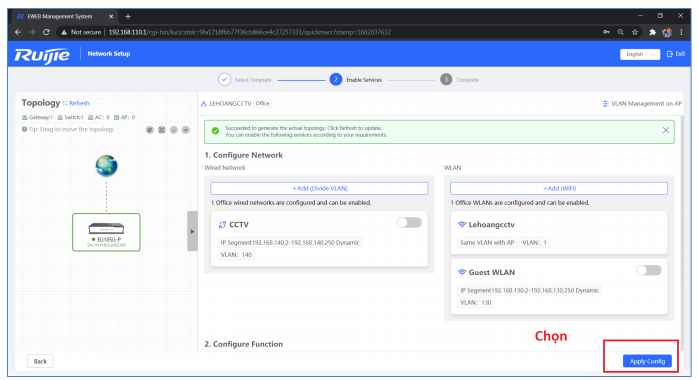This screenshot has height=380, width=698.
Task: Zoom out the topology with minus button
Action: click(x=174, y=130)
